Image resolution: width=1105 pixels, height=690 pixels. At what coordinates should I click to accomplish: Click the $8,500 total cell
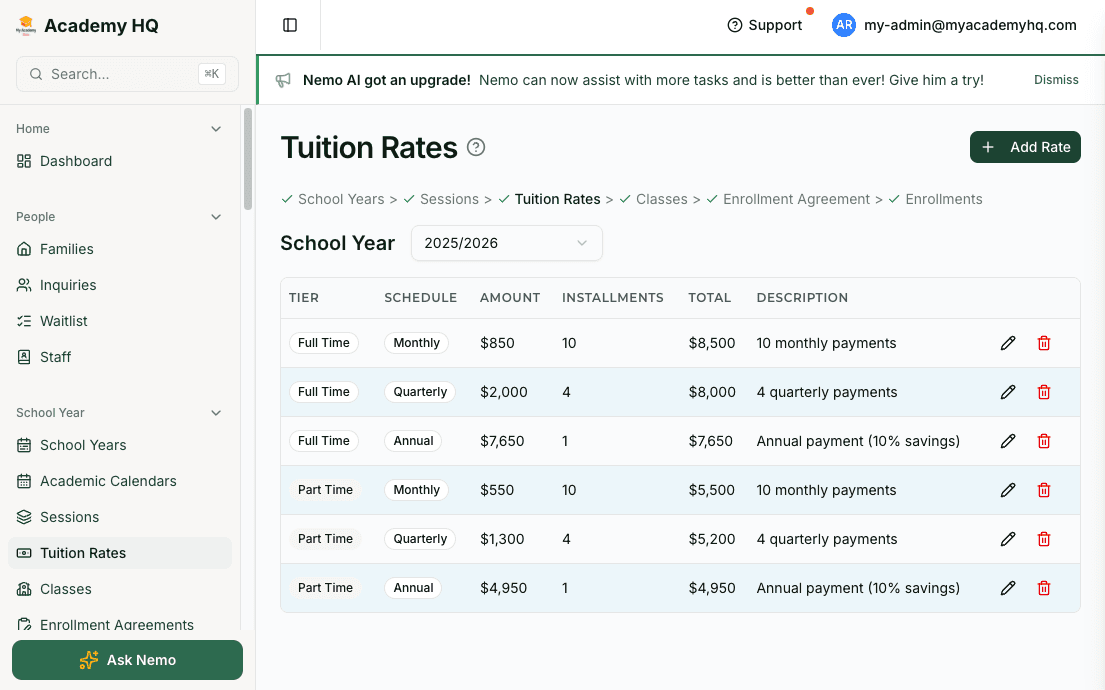point(712,343)
